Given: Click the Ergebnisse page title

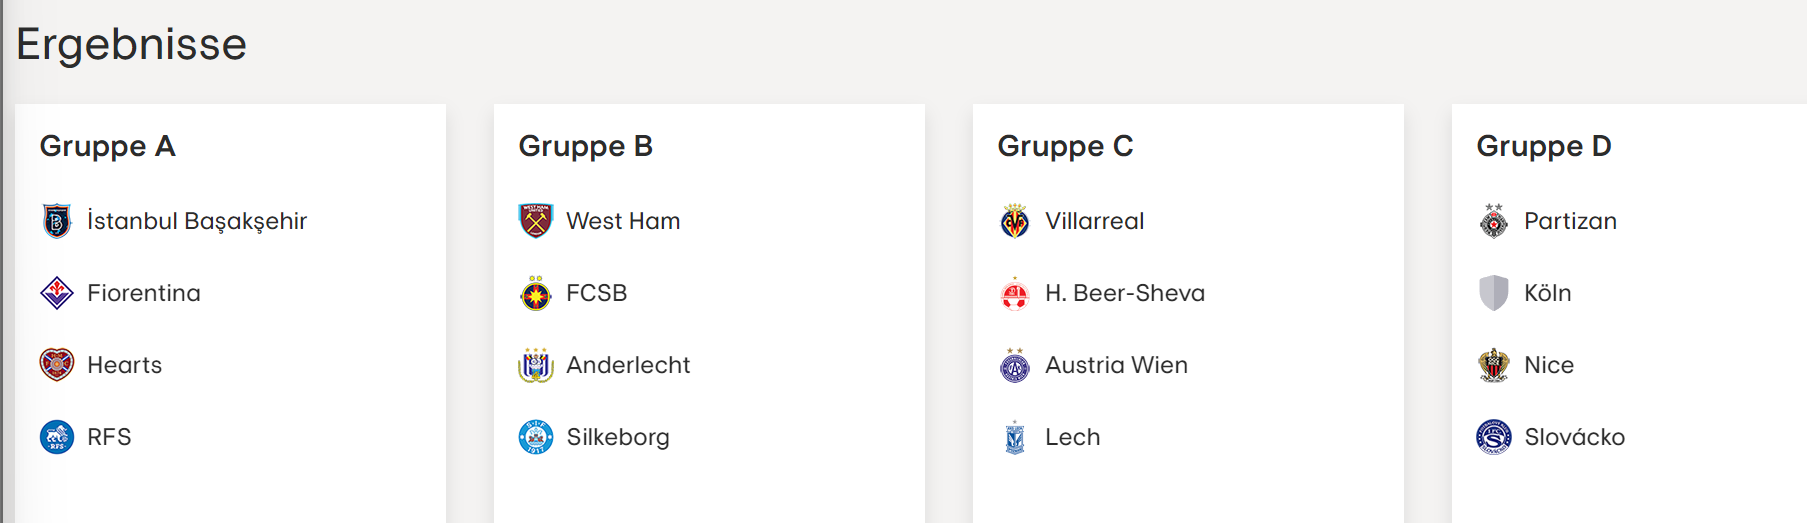Looking at the screenshot, I should 131,45.
